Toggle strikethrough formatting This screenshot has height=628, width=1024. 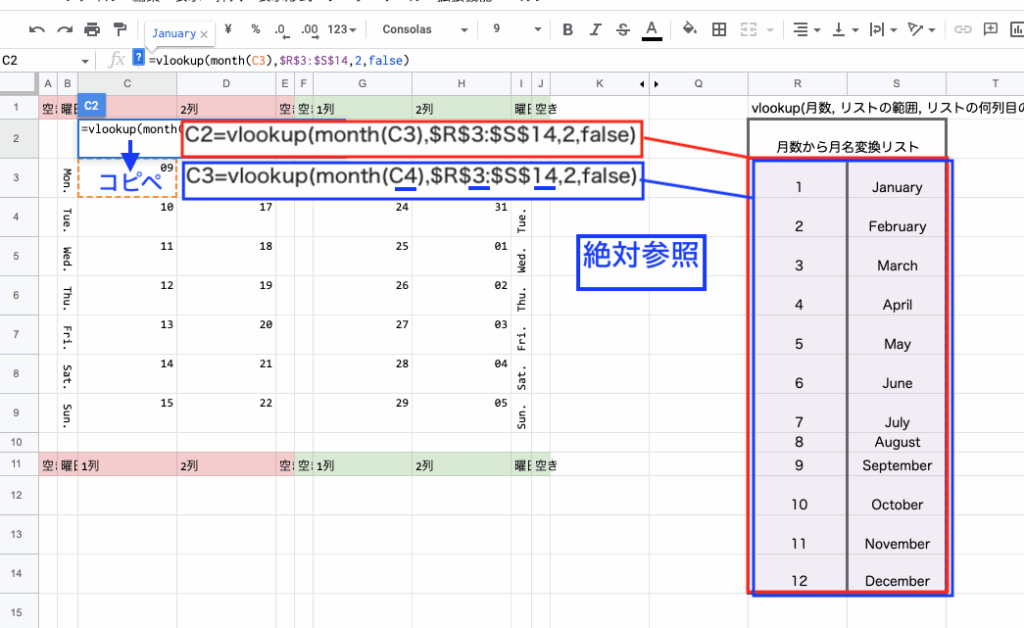pyautogui.click(x=620, y=29)
